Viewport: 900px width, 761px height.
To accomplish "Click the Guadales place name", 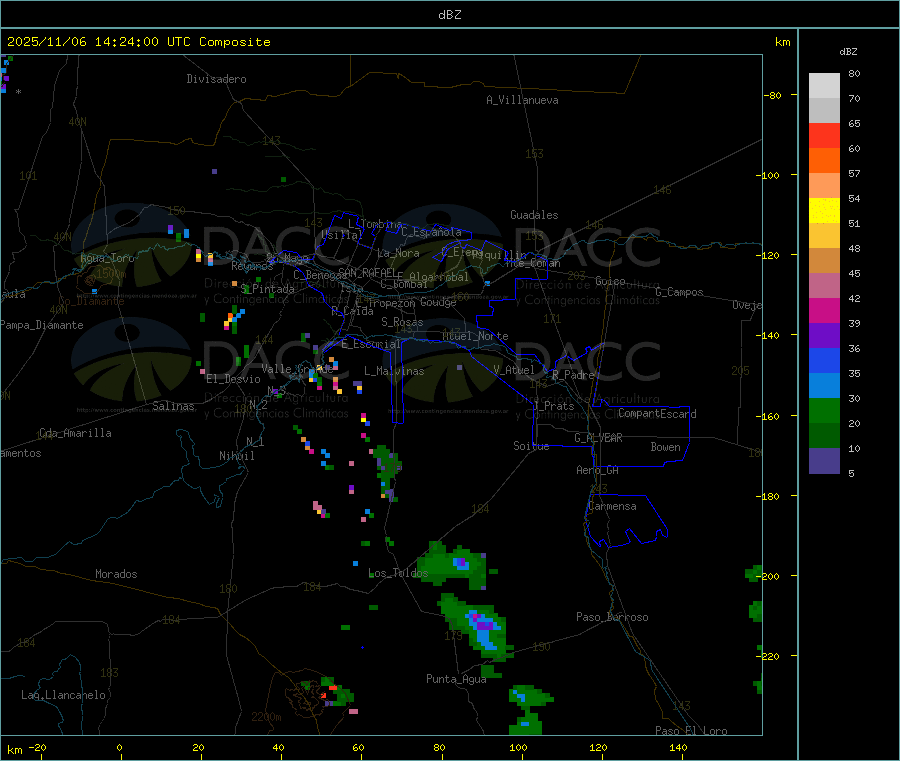I will click(x=534, y=215).
